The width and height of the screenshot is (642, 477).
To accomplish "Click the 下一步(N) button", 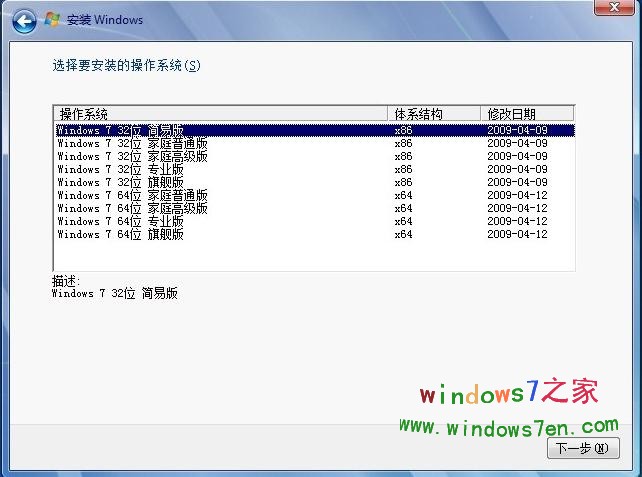I will [x=583, y=448].
